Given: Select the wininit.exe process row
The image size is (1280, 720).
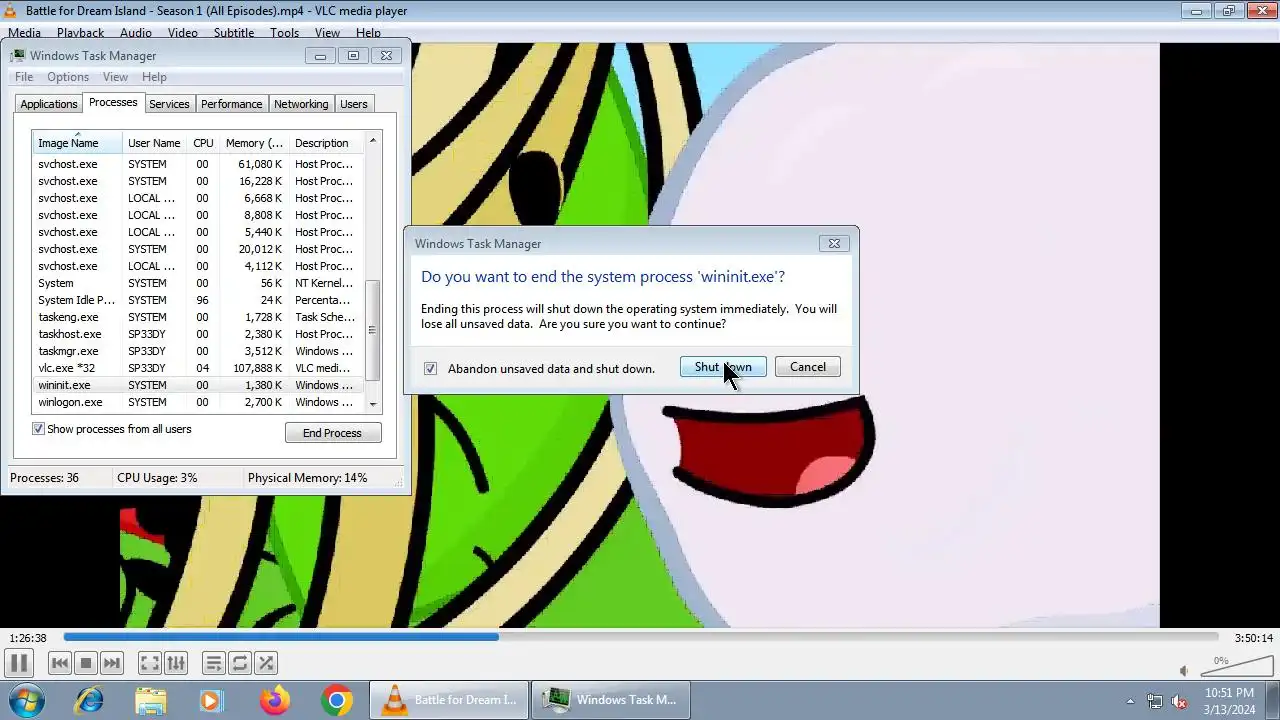Looking at the screenshot, I should [x=198, y=385].
